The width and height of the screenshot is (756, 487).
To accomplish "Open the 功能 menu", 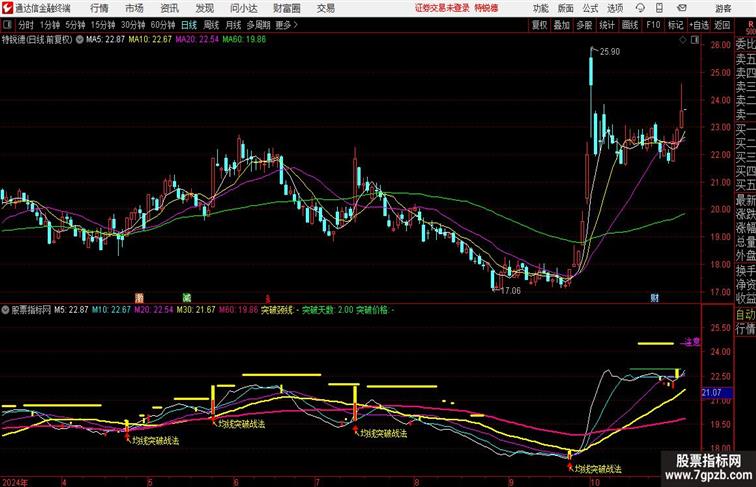I will coord(540,8).
